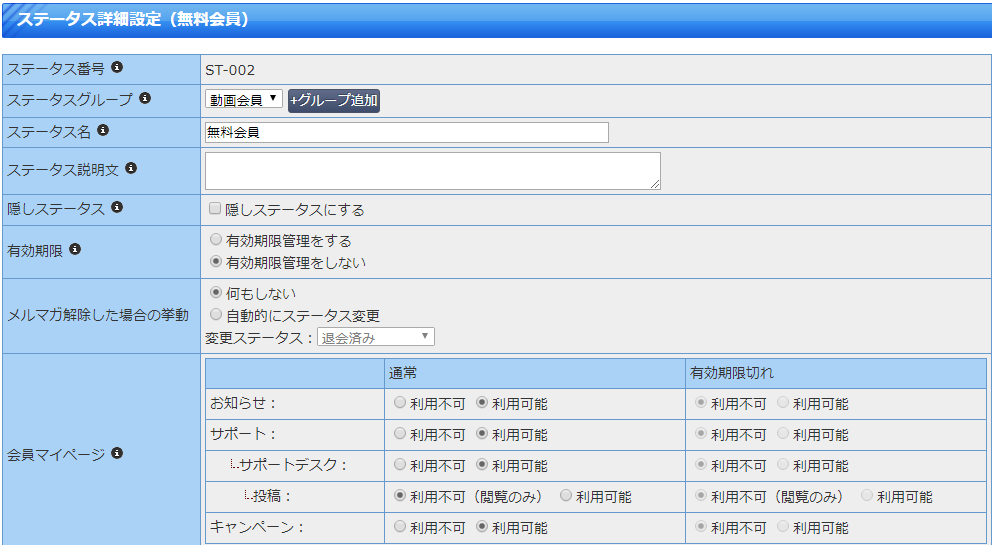The image size is (992, 545).
Task: Select 有効期限管理をする radio button
Action: (x=216, y=240)
